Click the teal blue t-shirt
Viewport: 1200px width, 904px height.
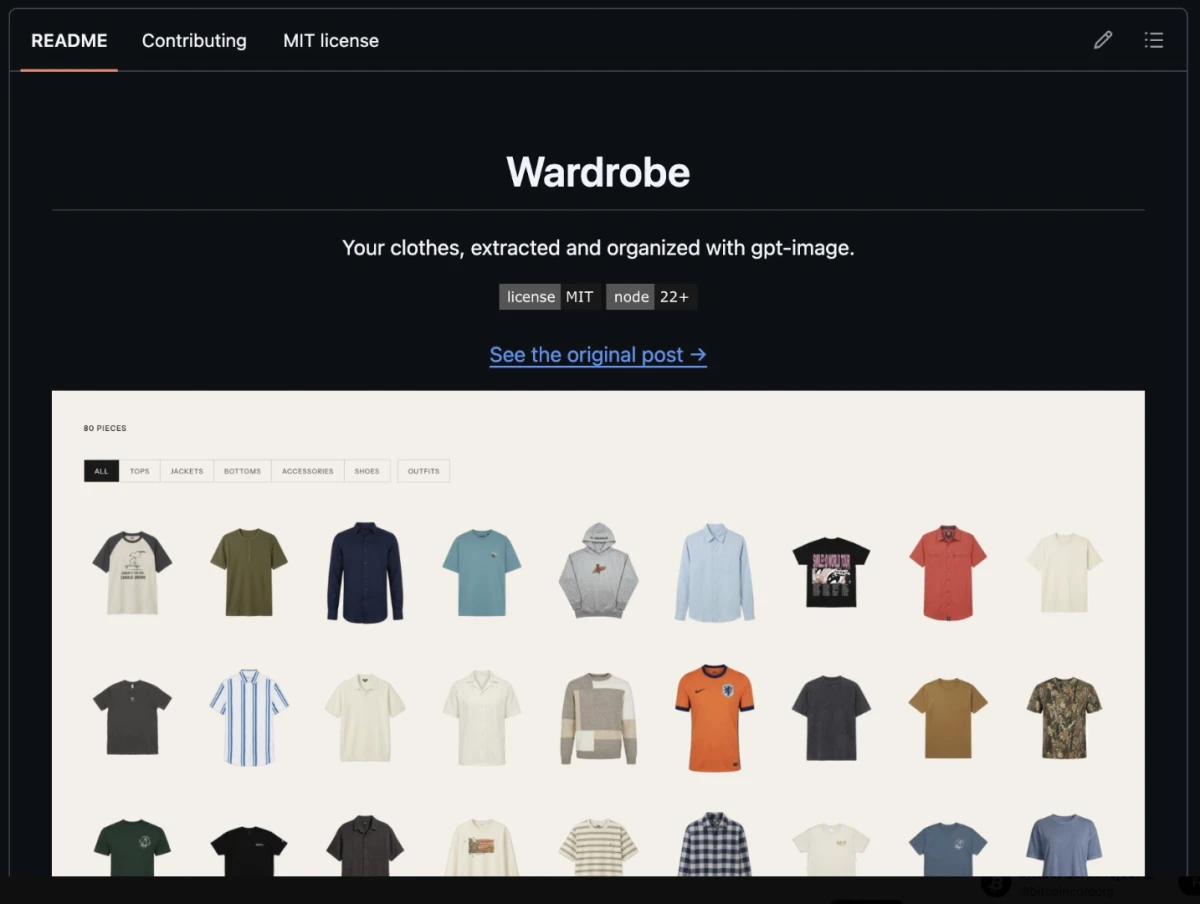[482, 572]
